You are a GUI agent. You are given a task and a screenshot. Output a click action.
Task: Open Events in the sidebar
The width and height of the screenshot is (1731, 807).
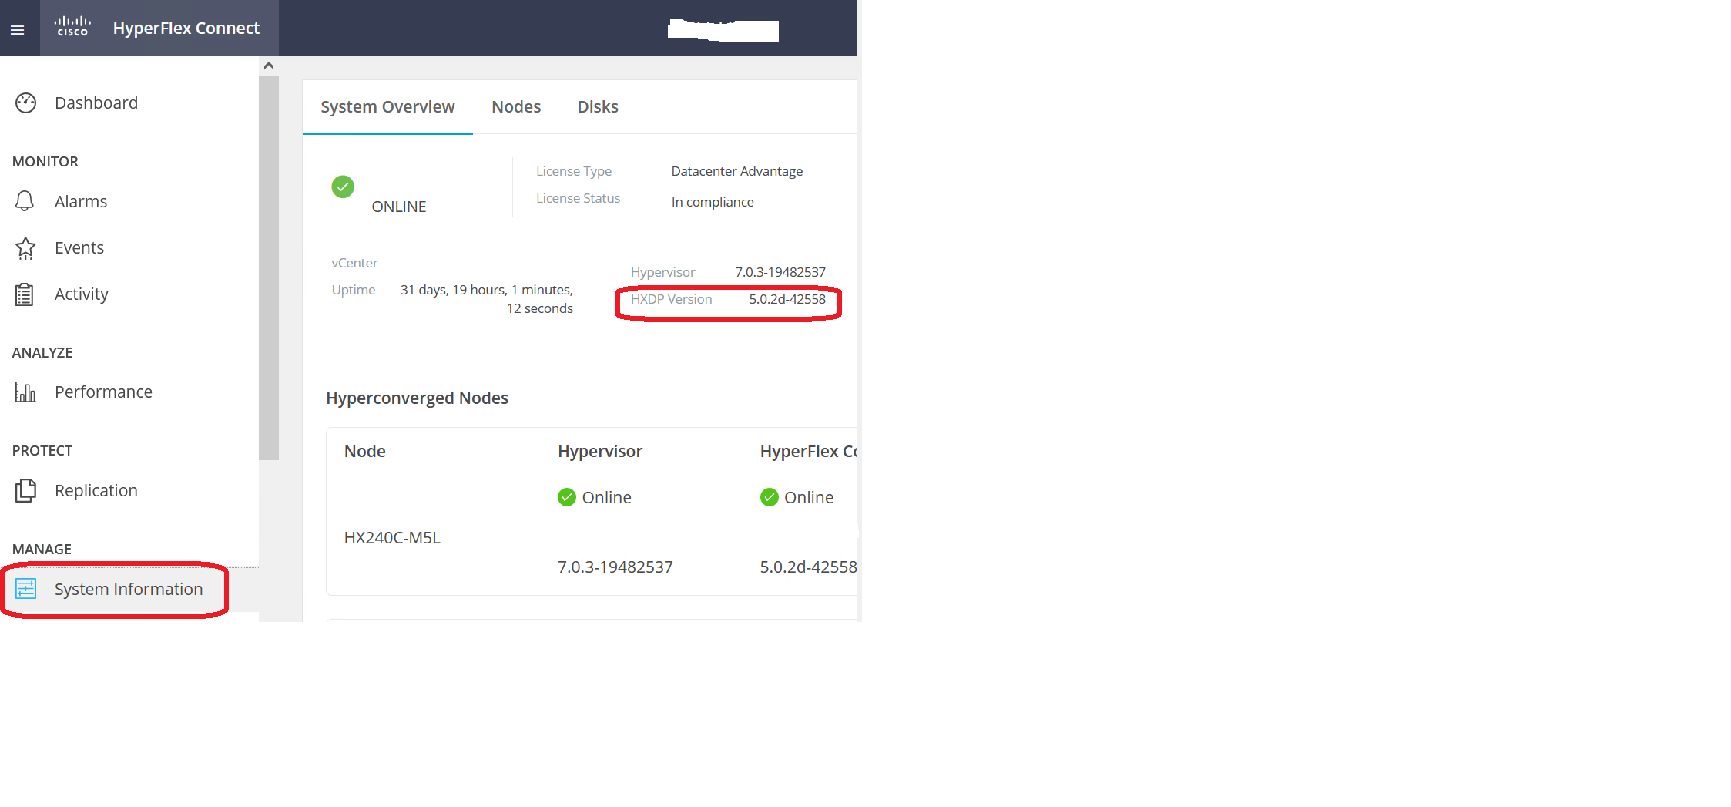[79, 248]
